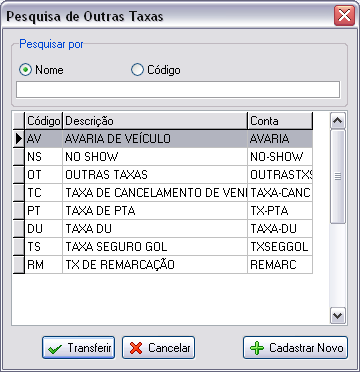Screen dimensions: 360x372
Task: Click the DU code cell
Action: click(43, 229)
